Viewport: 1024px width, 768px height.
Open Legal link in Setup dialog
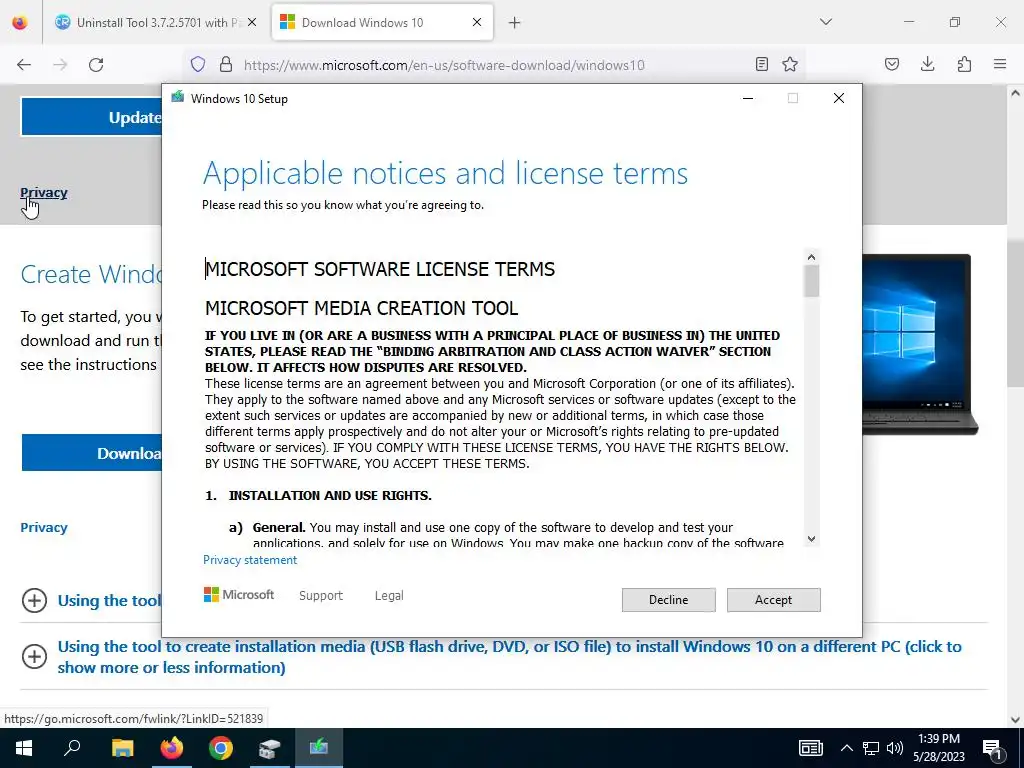[389, 596]
